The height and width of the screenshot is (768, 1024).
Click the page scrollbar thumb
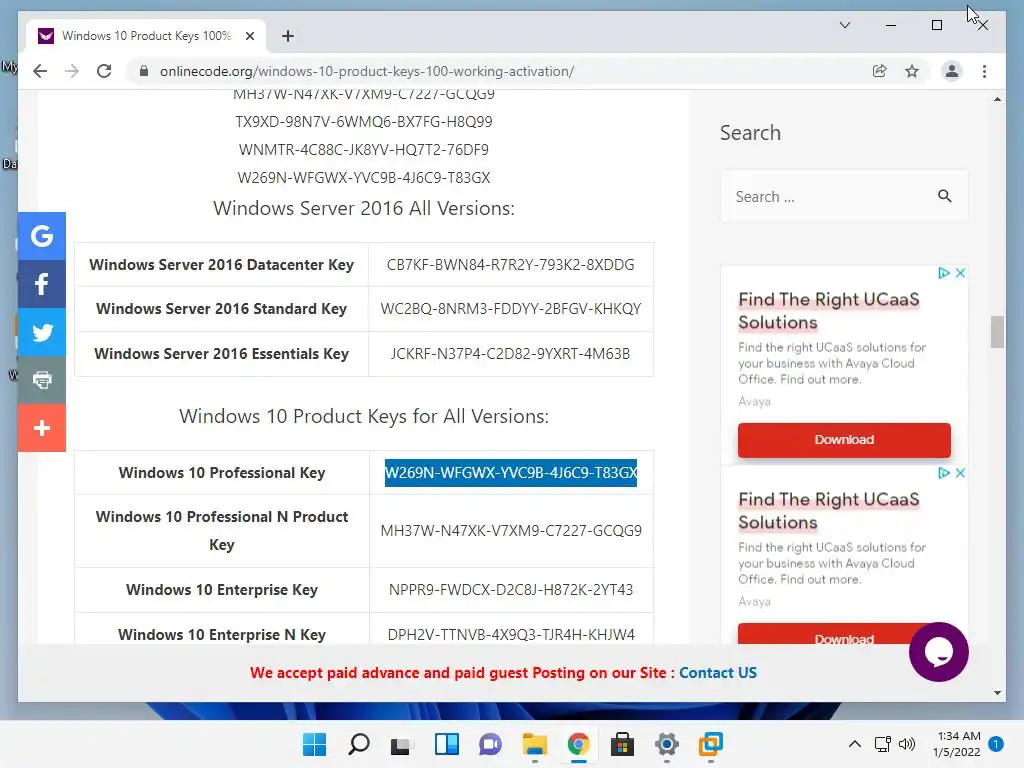coord(997,332)
